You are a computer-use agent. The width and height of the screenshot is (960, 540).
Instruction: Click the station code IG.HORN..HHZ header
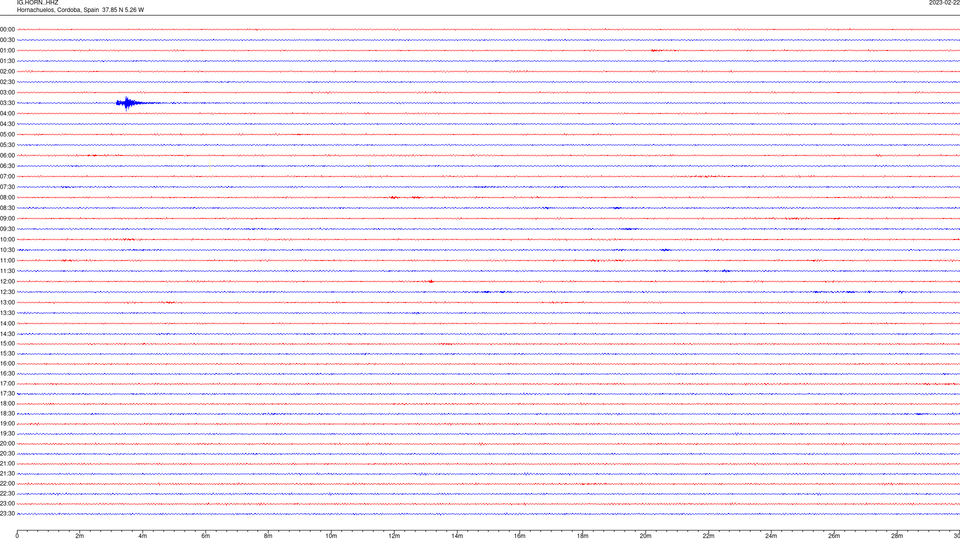tap(37, 2)
